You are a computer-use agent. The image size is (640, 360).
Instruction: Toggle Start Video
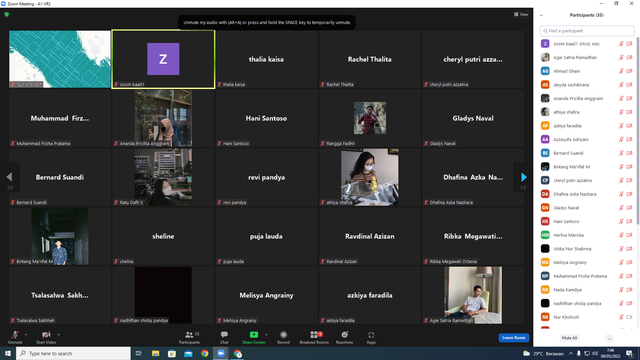pos(46,337)
